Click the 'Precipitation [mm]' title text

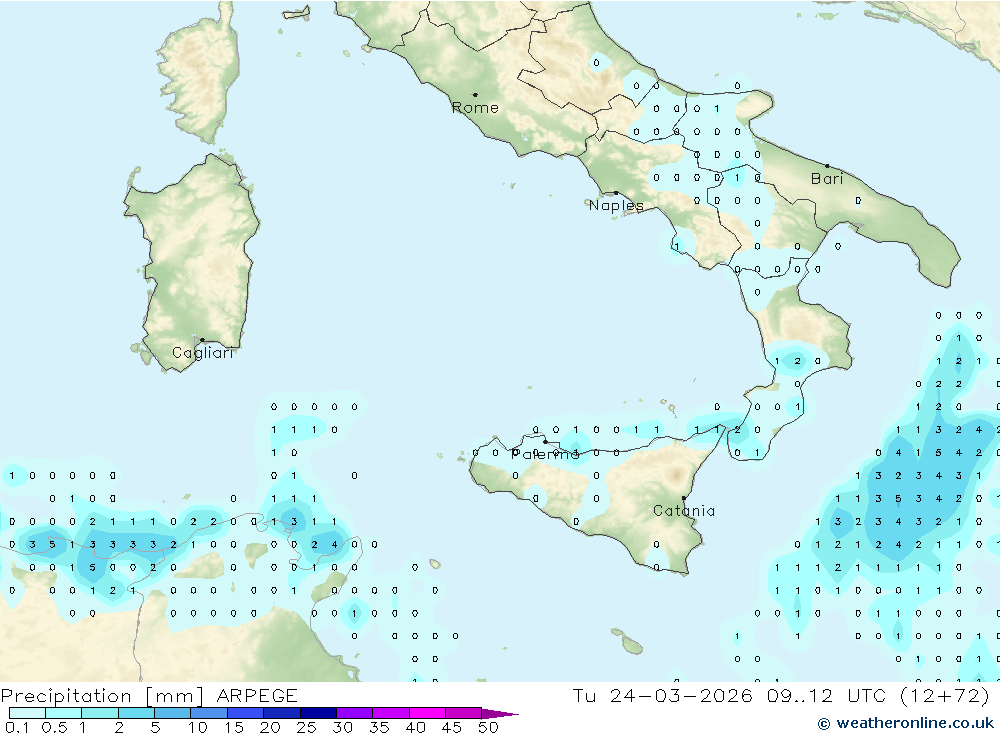pos(102,695)
